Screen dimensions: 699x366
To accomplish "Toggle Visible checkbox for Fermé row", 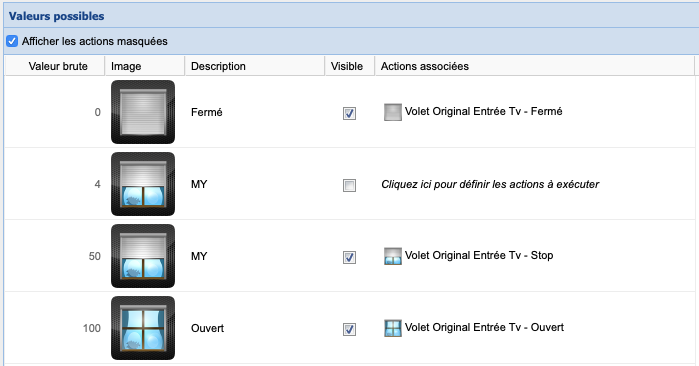I will coord(350,113).
